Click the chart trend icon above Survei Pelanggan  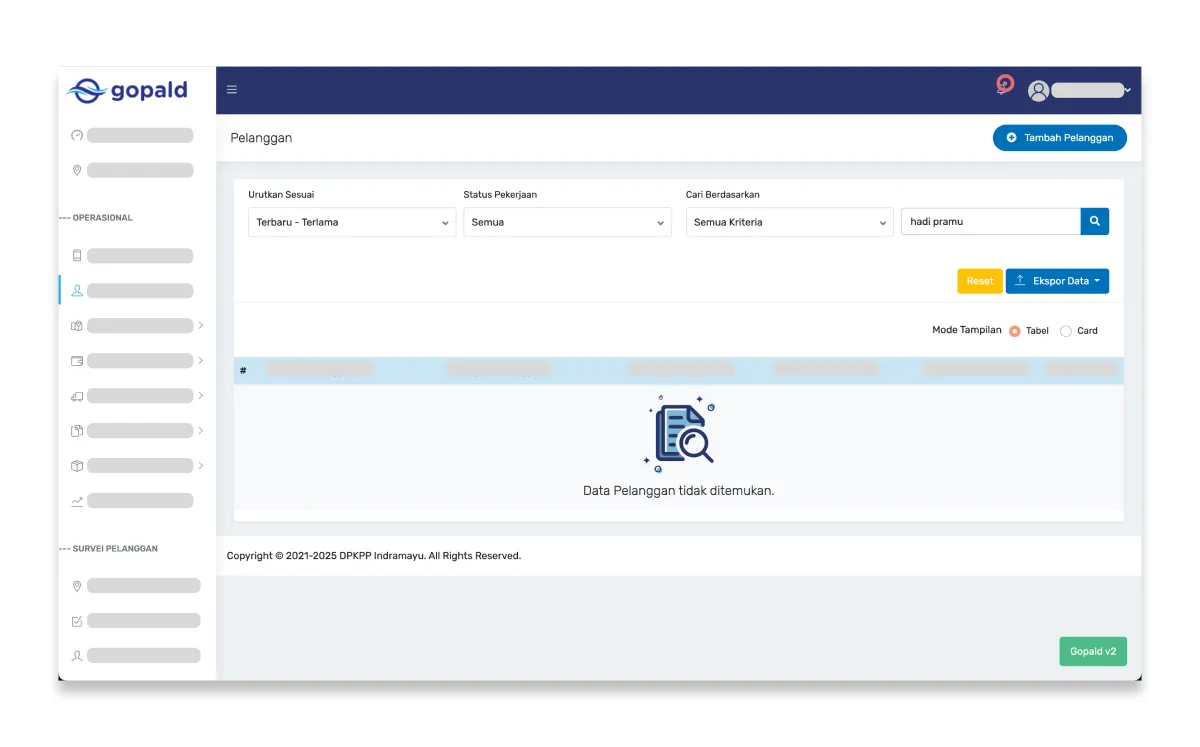pos(77,500)
